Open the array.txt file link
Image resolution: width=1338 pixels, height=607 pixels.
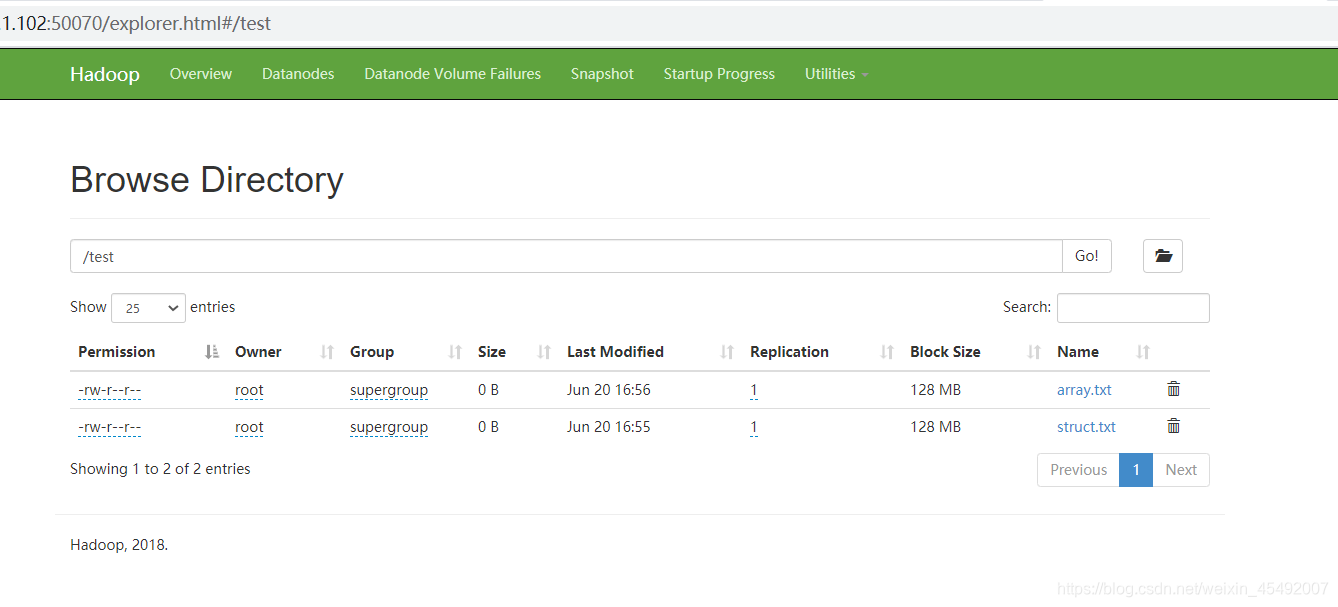click(1084, 390)
